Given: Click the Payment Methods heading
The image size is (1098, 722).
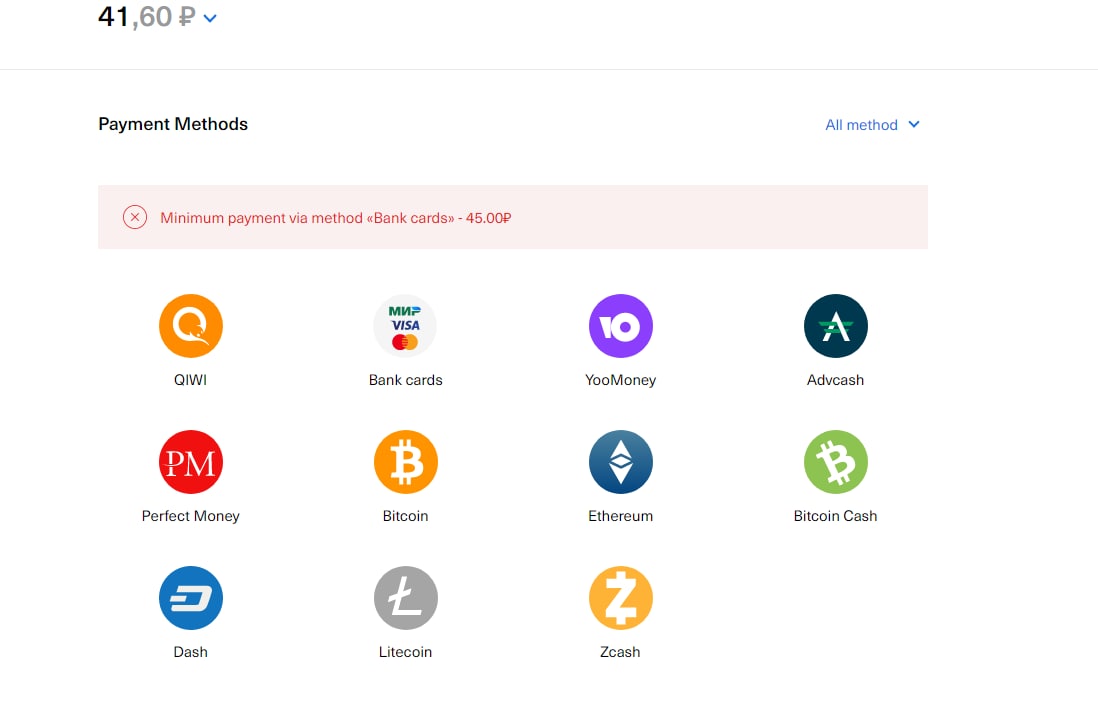Looking at the screenshot, I should (173, 124).
